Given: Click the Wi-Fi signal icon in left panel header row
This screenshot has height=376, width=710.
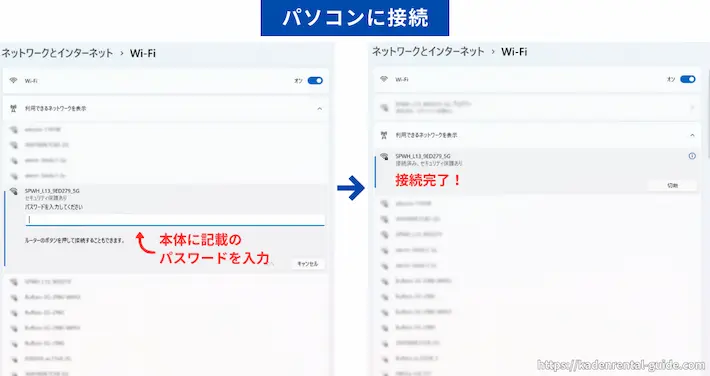Looking at the screenshot, I should [14, 81].
